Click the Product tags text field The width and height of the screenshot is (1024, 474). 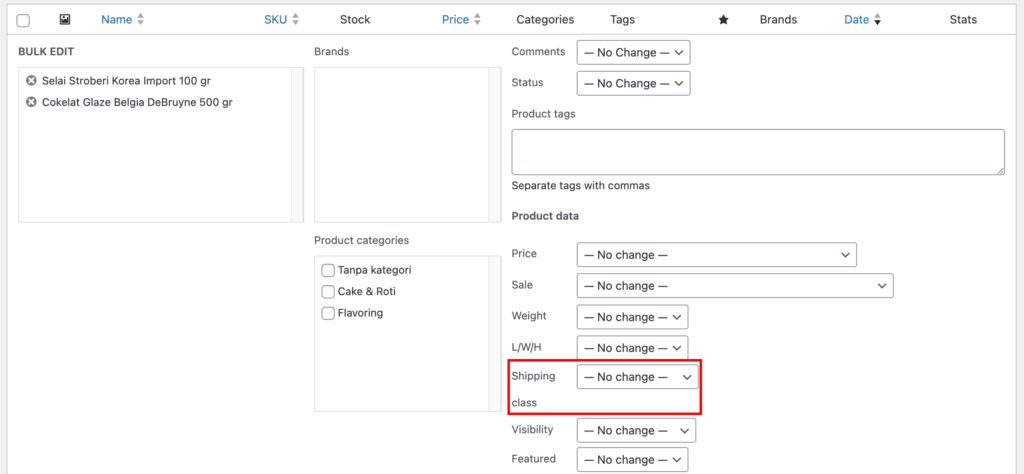(x=757, y=152)
